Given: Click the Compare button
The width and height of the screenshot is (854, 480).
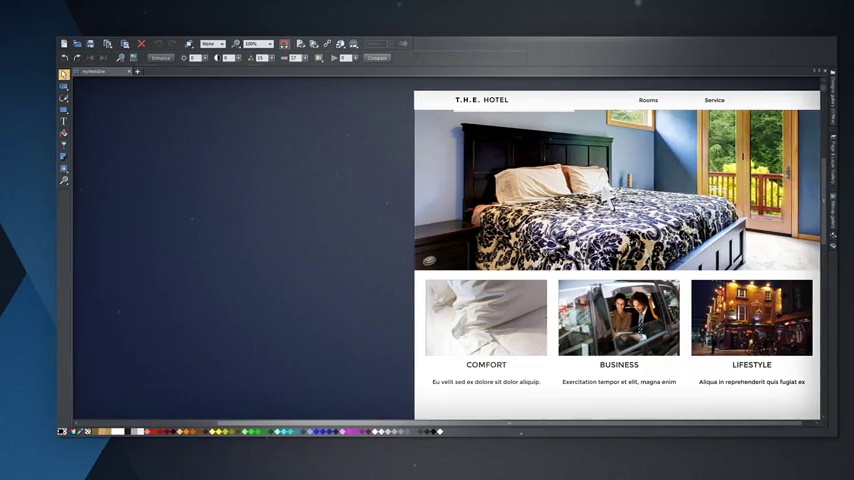Looking at the screenshot, I should coord(377,58).
